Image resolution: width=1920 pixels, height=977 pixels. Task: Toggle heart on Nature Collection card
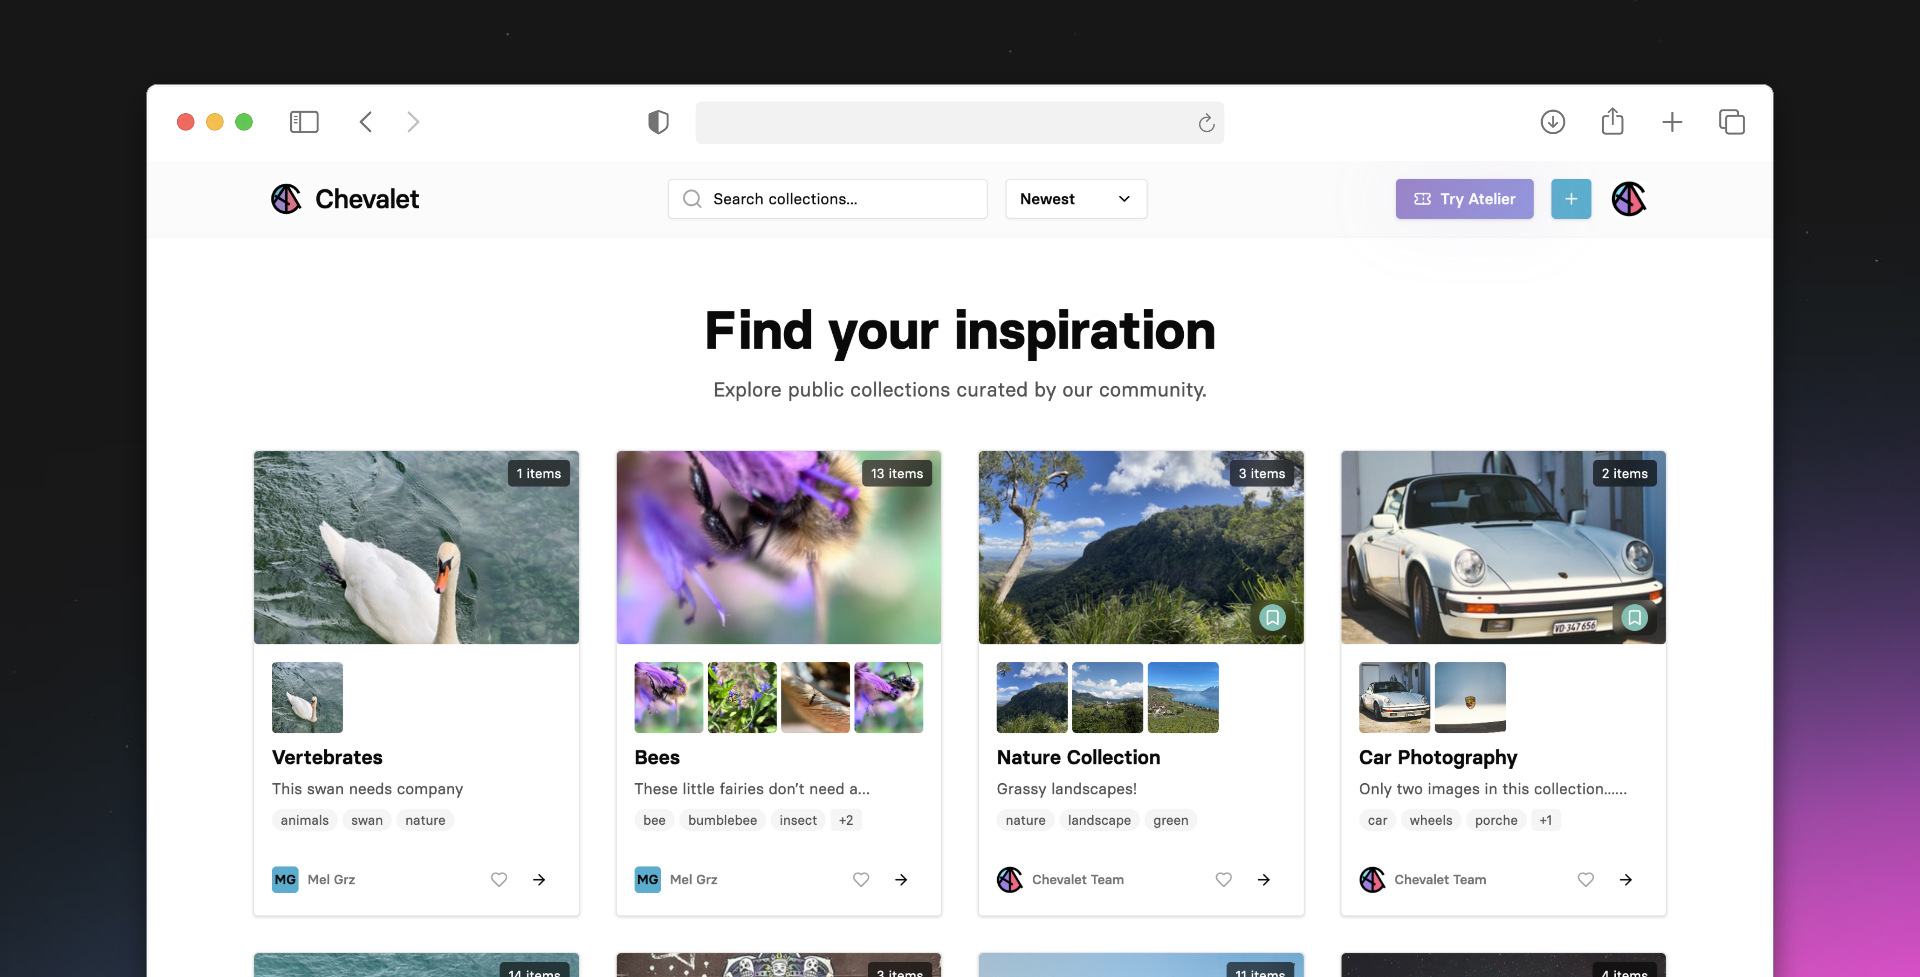(1223, 880)
